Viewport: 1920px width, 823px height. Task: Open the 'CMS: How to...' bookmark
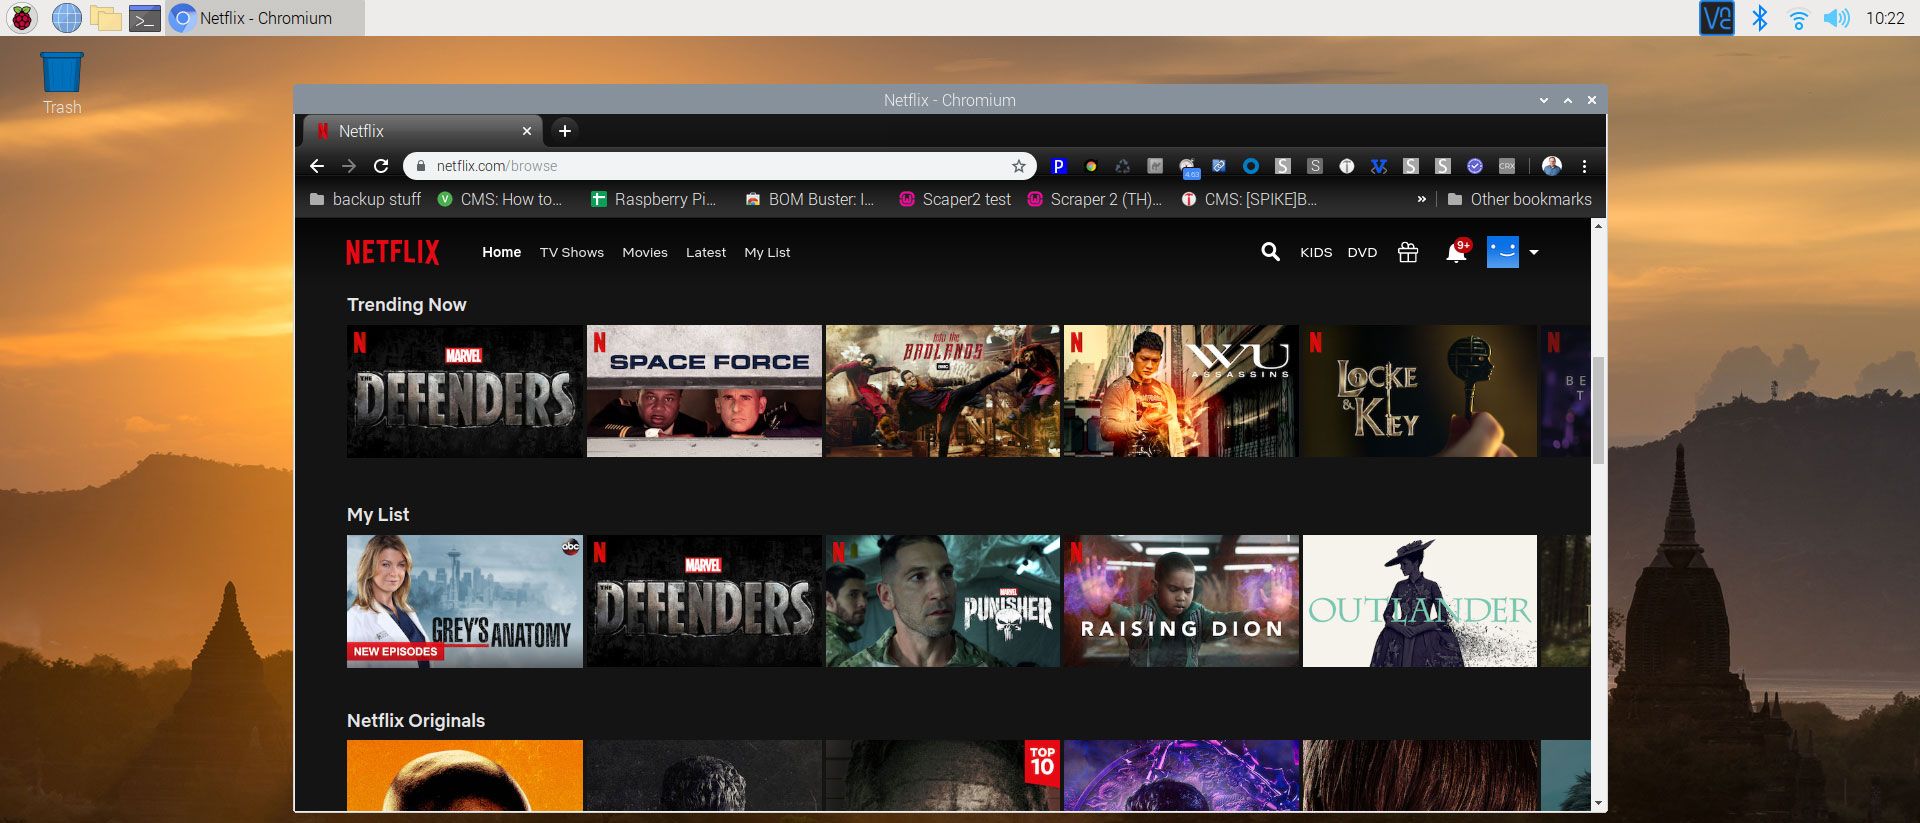[x=500, y=199]
